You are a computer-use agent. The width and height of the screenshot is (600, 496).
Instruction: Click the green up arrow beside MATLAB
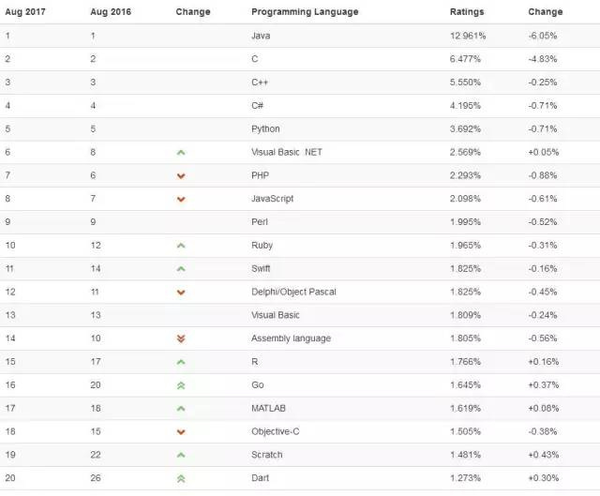(x=181, y=408)
